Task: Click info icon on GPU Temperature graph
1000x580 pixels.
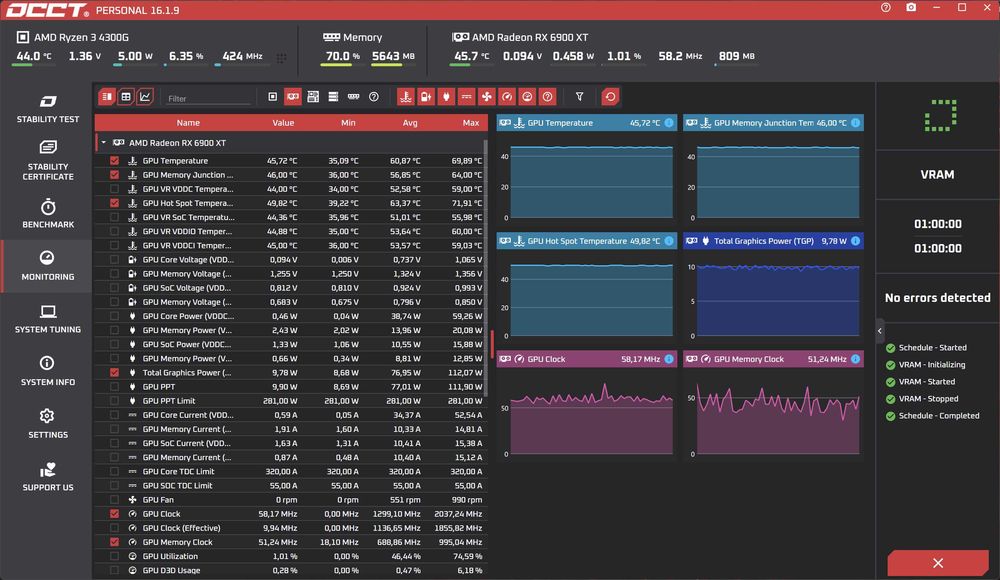Action: [669, 123]
